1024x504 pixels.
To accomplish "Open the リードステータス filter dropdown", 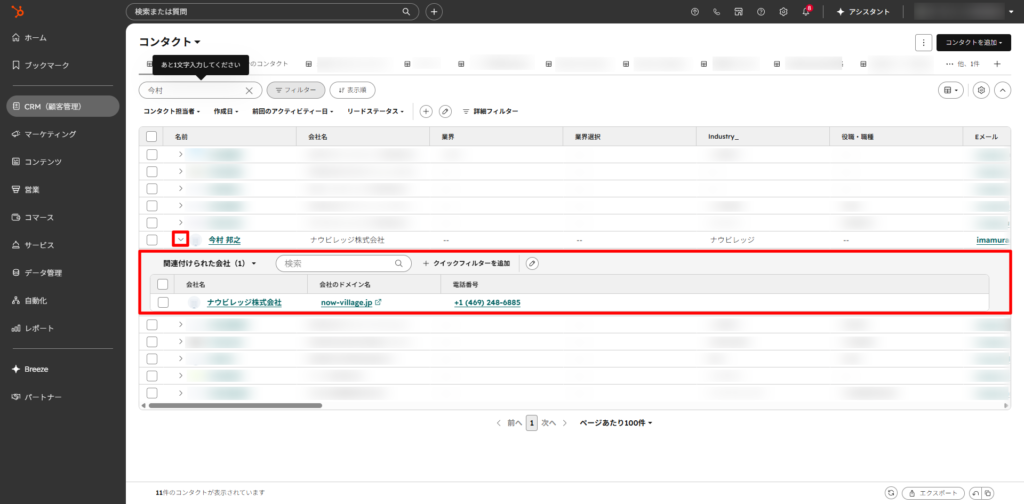I will (376, 112).
